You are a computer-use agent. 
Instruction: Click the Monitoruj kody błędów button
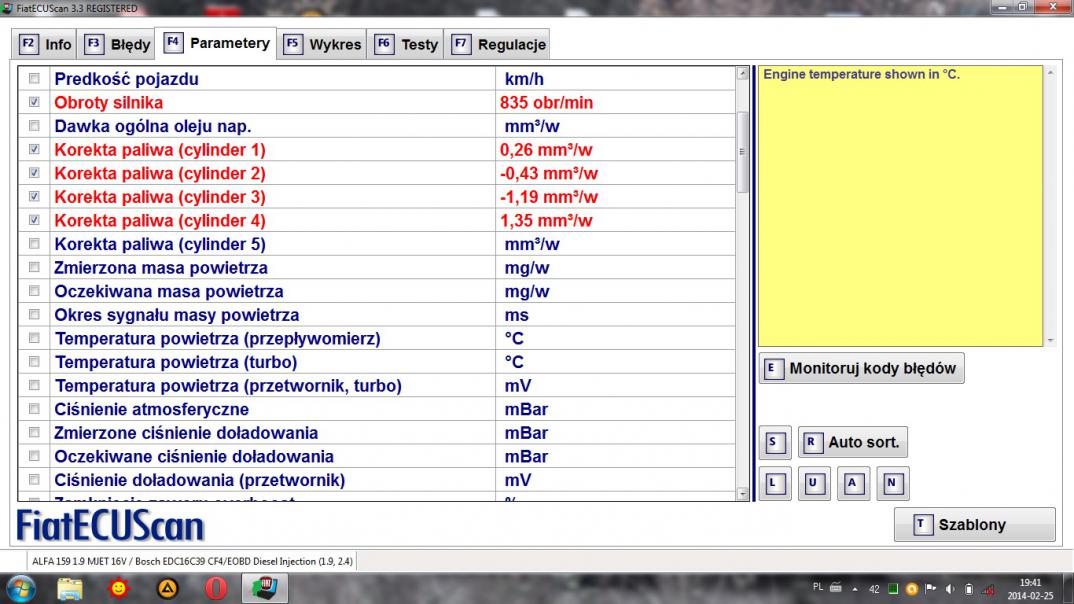tap(861, 368)
